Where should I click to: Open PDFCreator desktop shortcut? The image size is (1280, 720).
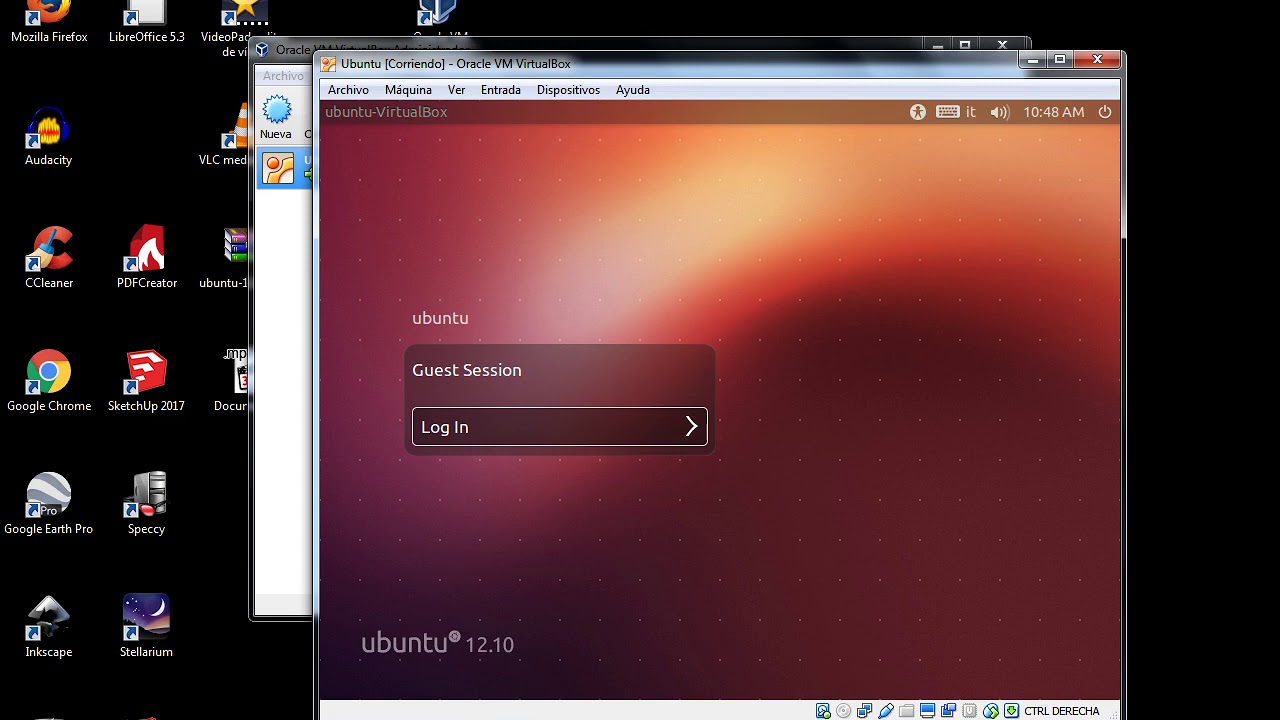point(147,259)
